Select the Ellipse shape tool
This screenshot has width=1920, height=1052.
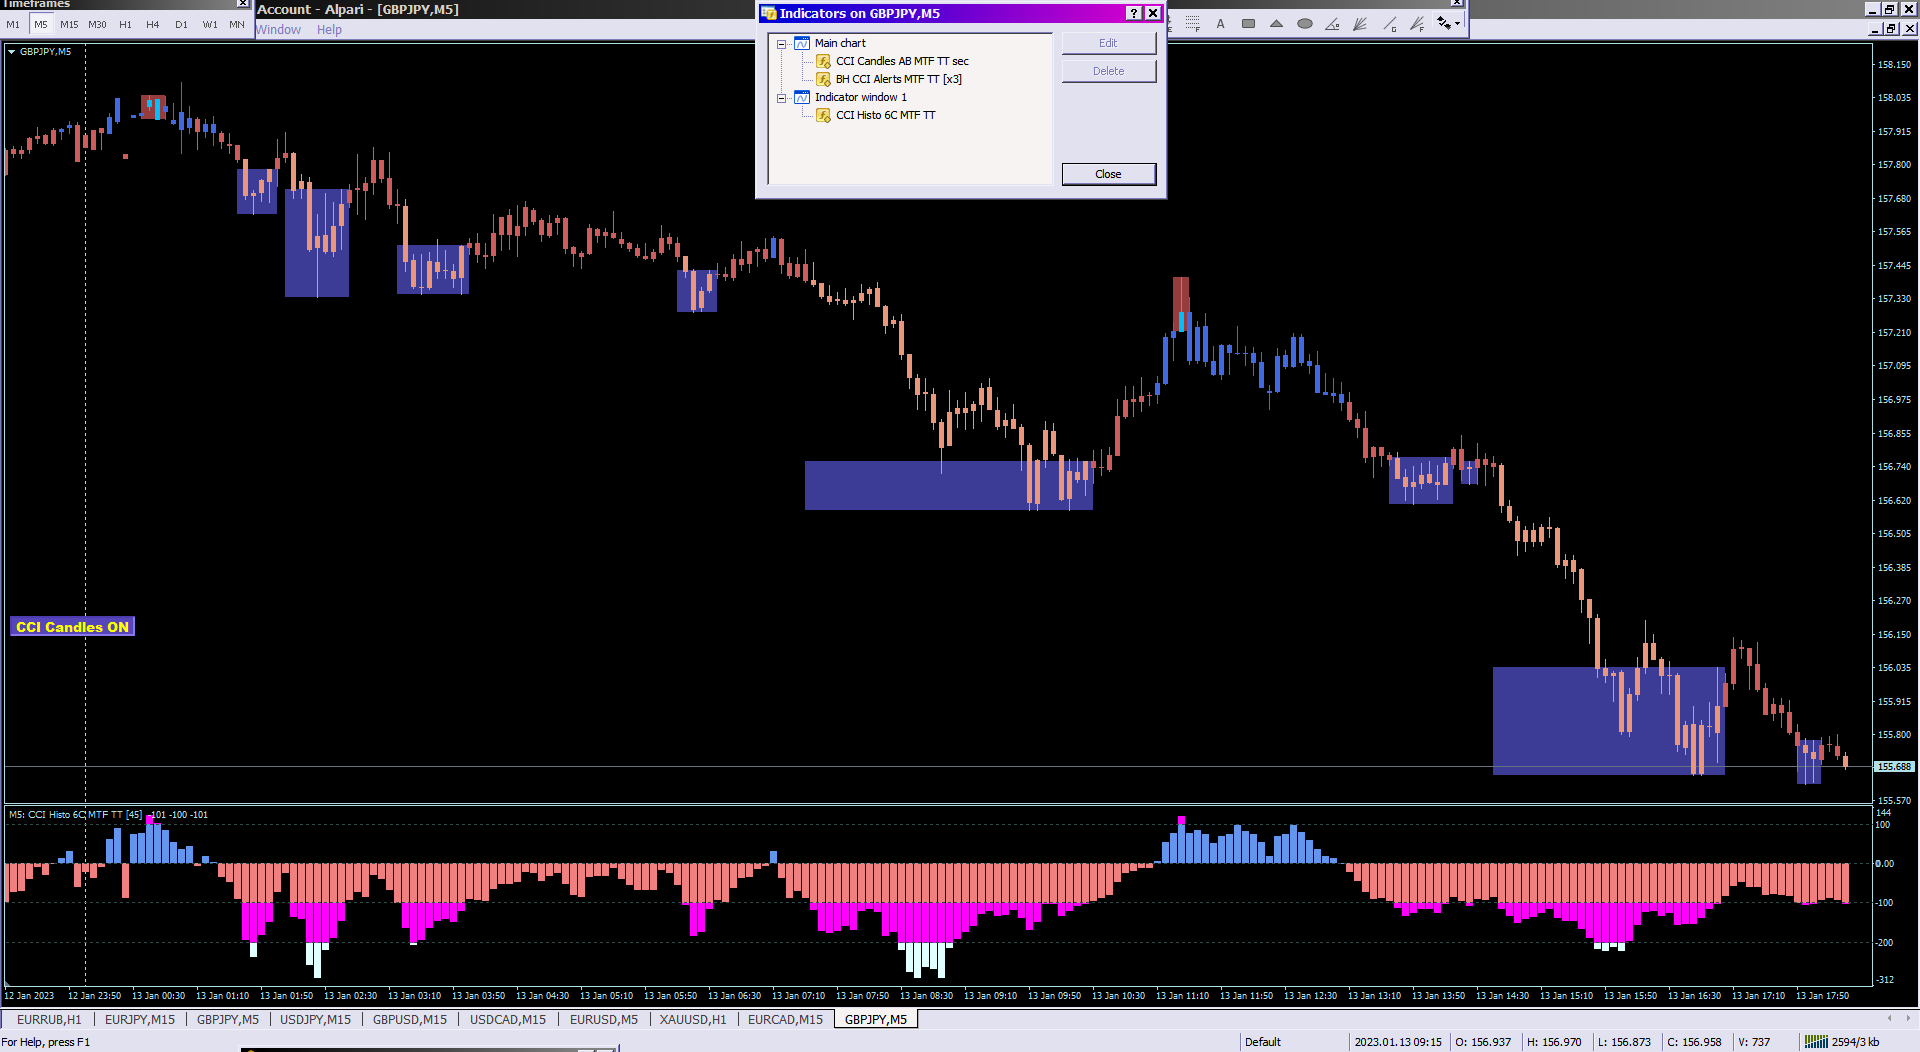[1305, 23]
